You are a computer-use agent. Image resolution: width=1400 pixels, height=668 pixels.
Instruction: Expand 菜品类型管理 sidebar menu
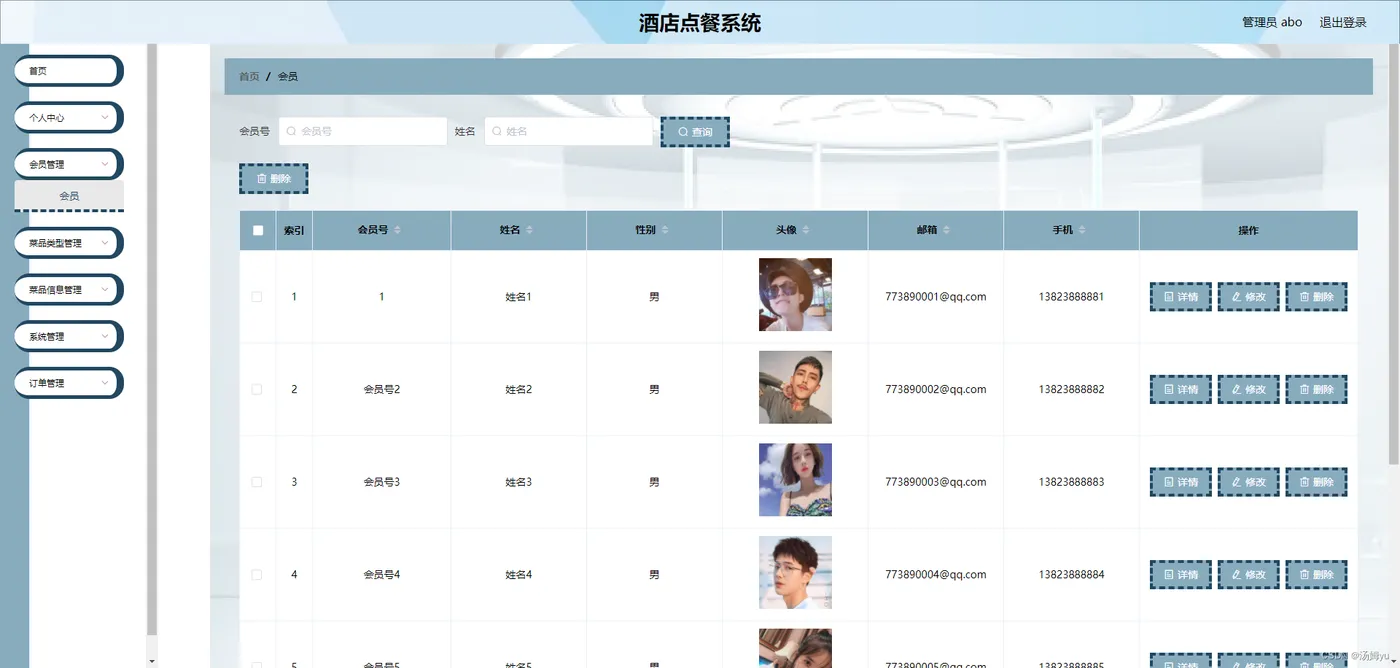click(68, 243)
